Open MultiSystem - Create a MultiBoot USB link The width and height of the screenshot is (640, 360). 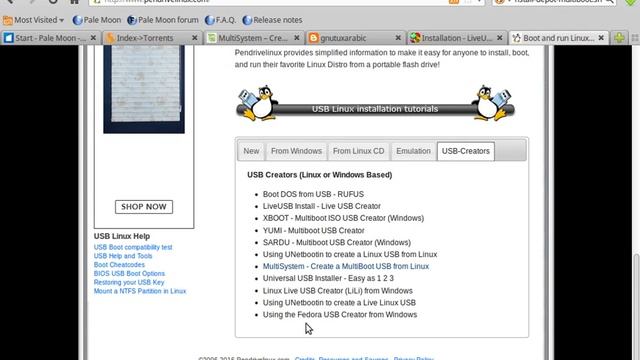[346, 266]
